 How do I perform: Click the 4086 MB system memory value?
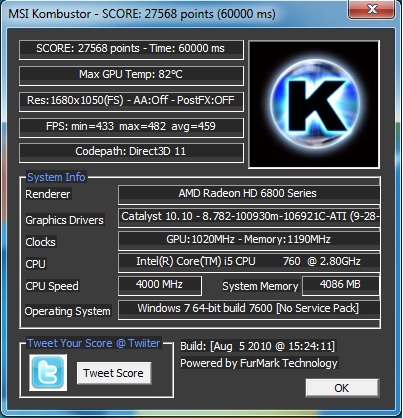[341, 285]
